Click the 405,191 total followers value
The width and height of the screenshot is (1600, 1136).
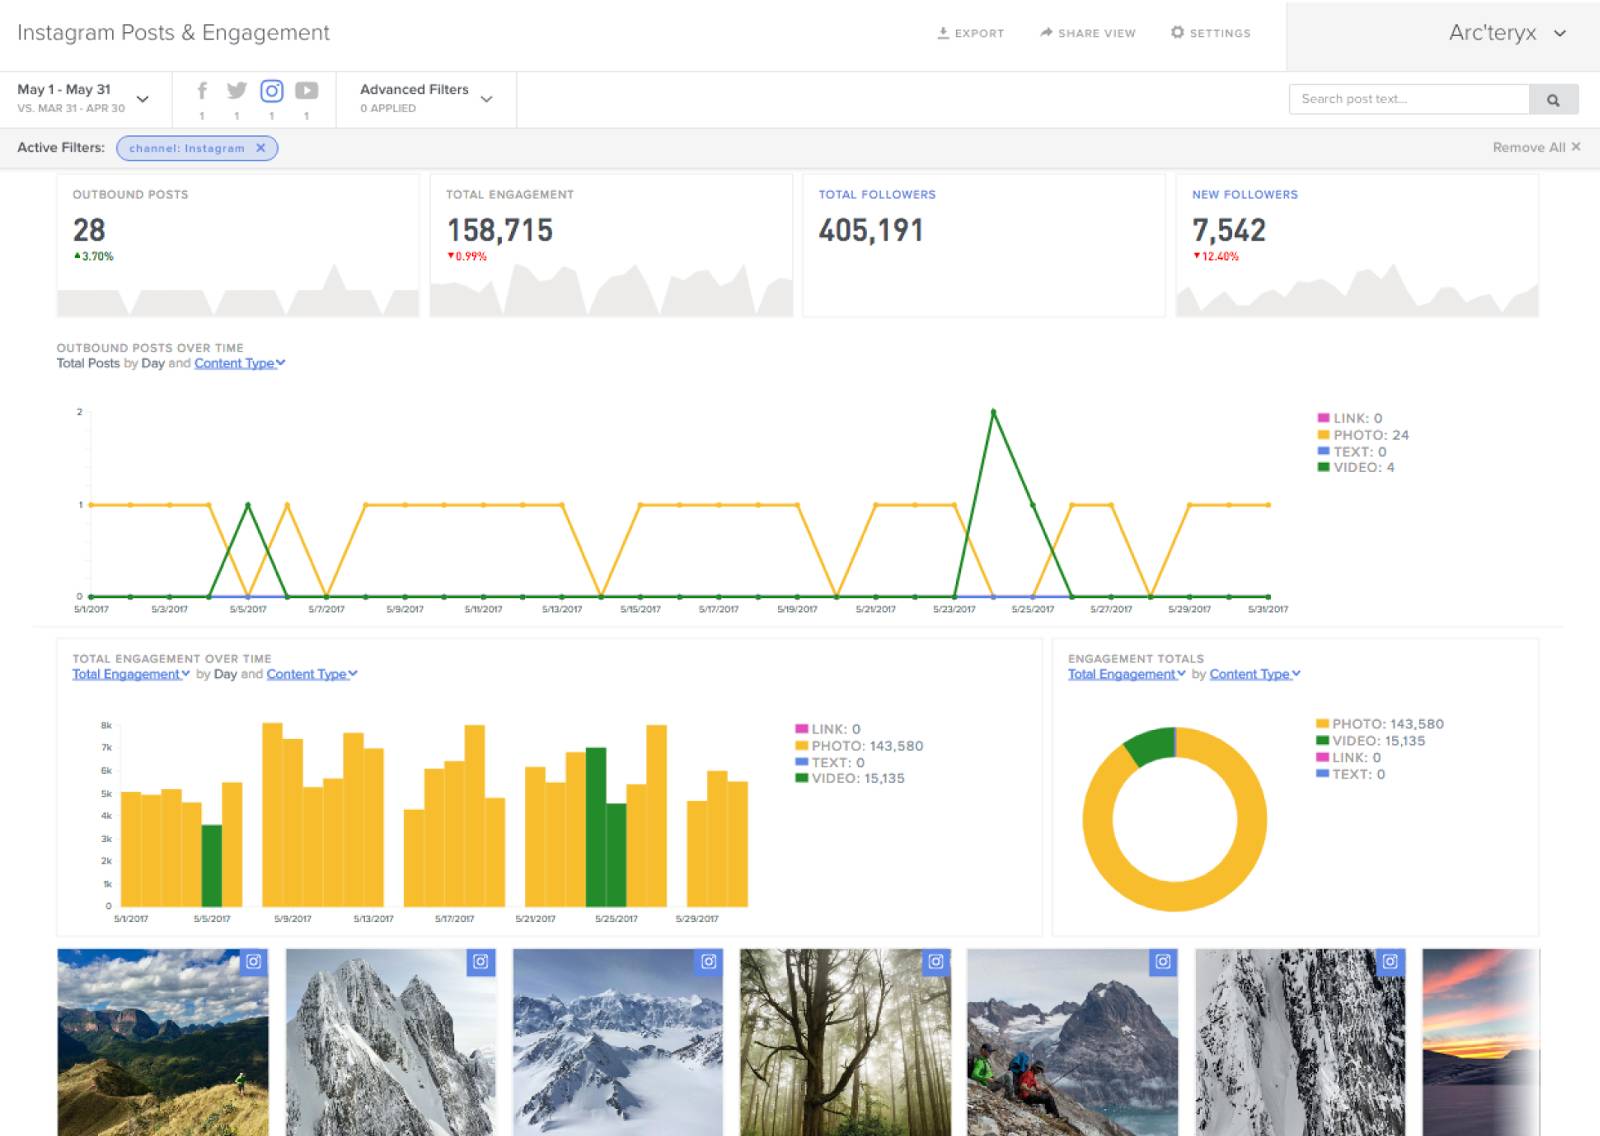coord(871,231)
